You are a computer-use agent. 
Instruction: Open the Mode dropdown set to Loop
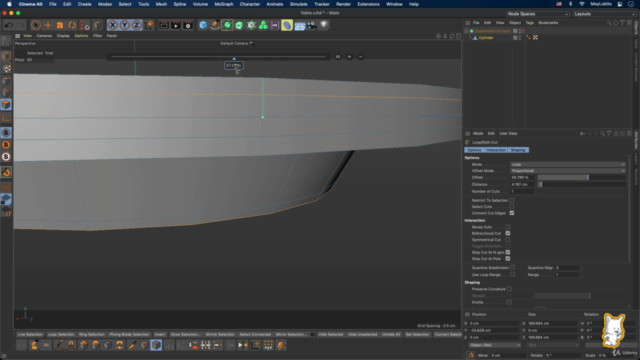point(567,164)
